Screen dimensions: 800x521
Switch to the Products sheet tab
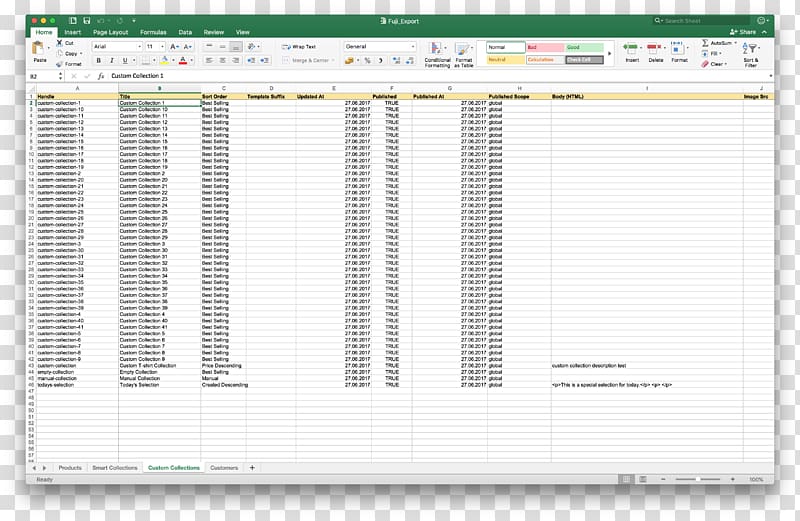(70, 467)
